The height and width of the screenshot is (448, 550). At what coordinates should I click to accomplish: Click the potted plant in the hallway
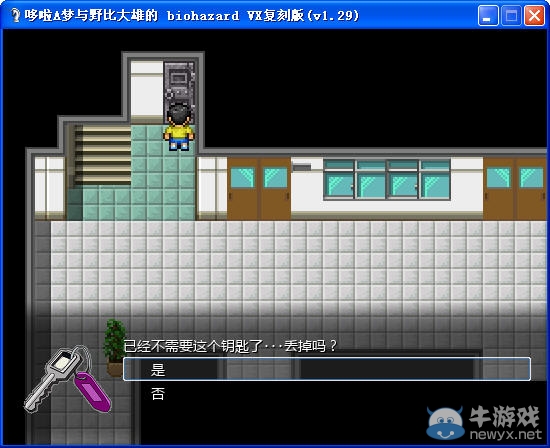point(115,347)
